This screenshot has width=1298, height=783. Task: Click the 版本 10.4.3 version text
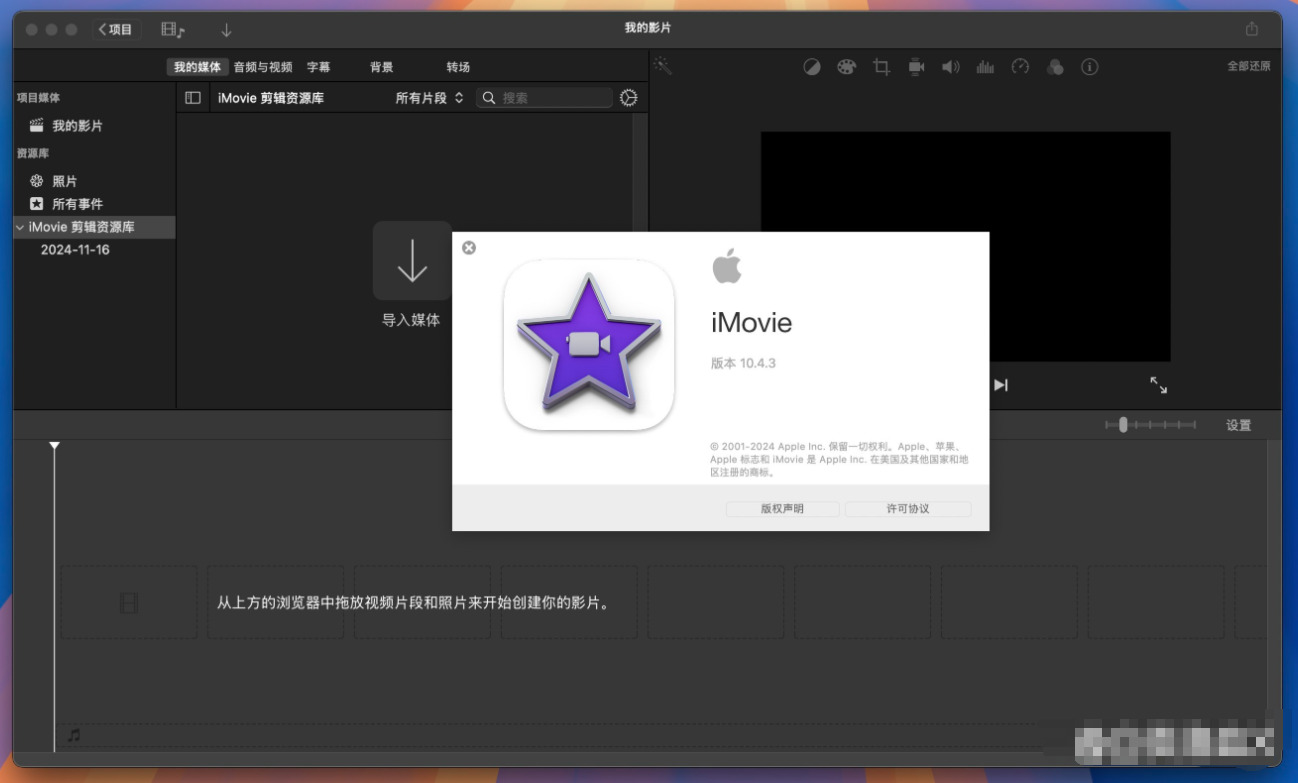coord(743,363)
